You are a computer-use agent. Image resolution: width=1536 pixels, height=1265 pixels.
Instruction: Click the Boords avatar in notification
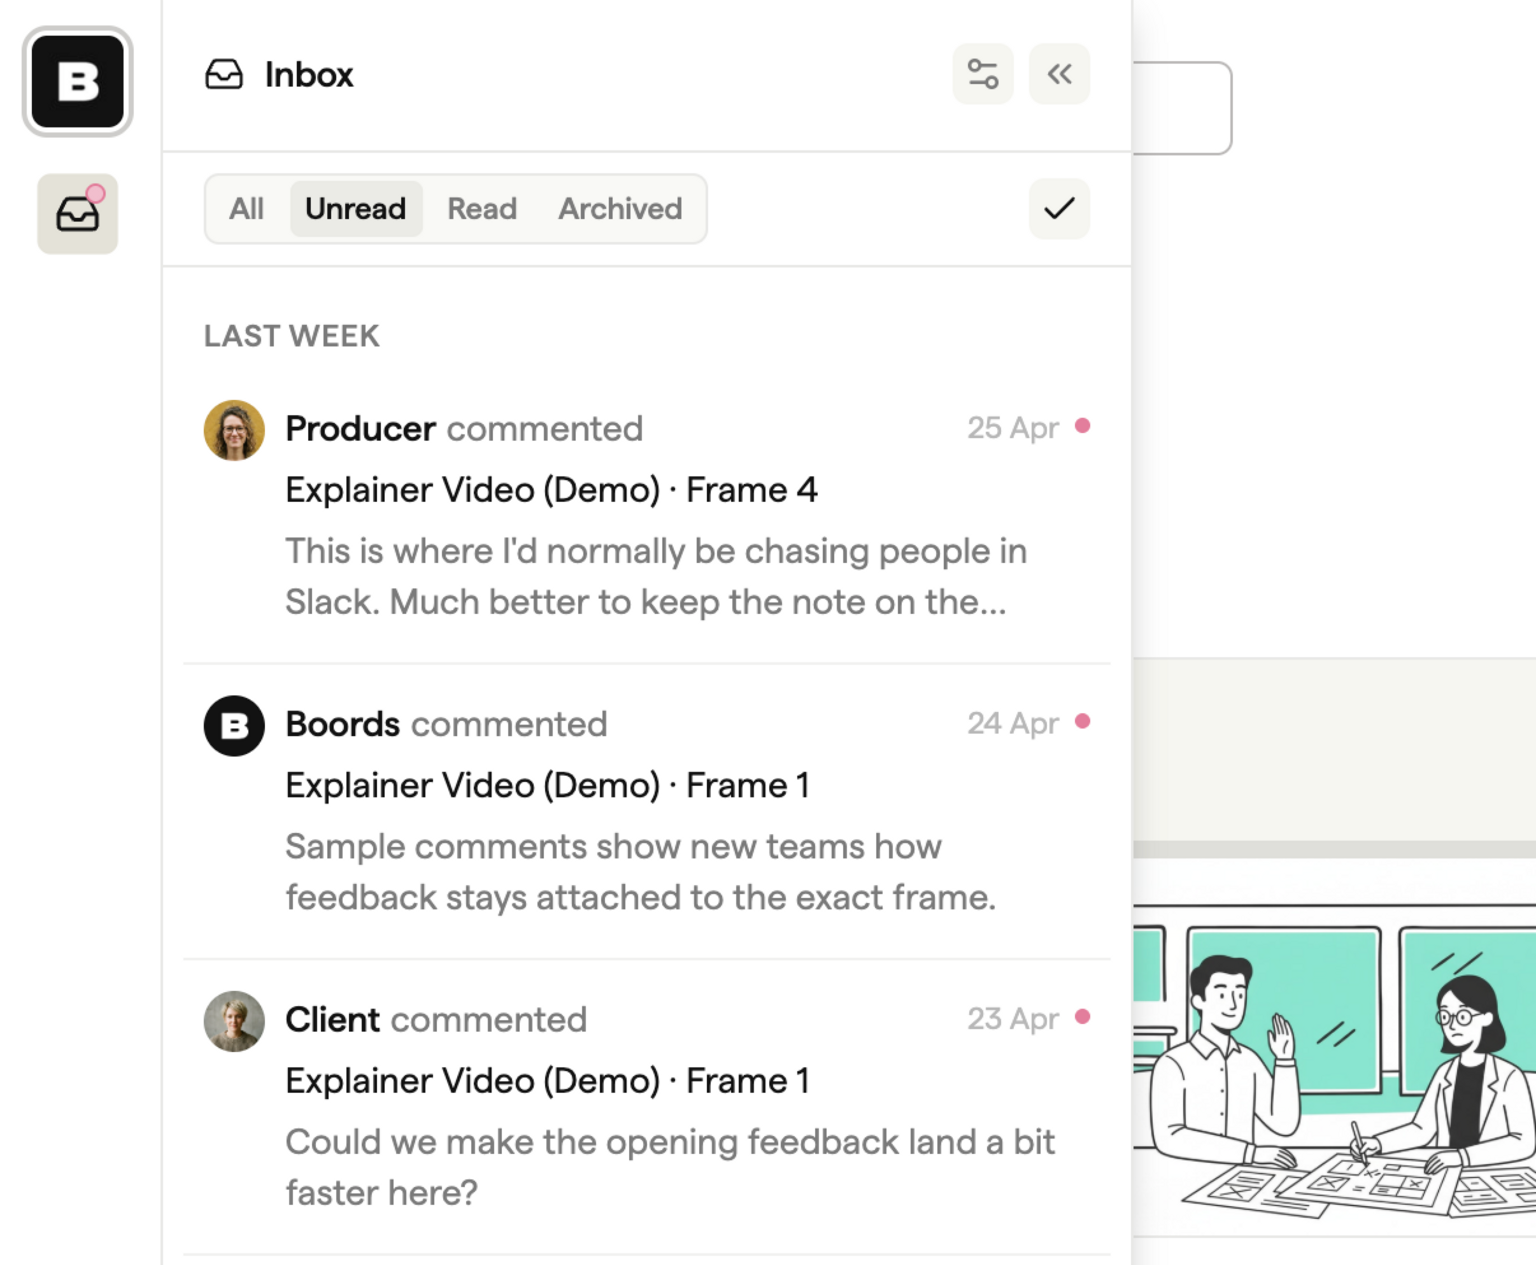pos(234,726)
